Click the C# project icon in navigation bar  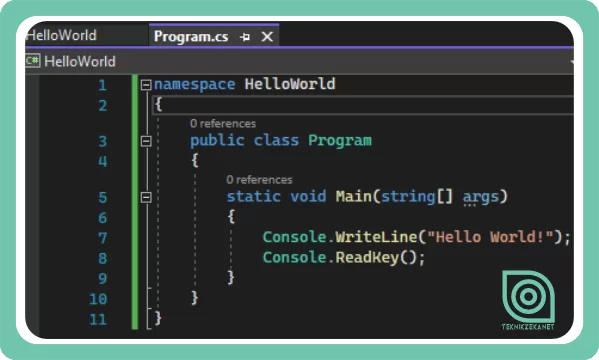(x=32, y=61)
